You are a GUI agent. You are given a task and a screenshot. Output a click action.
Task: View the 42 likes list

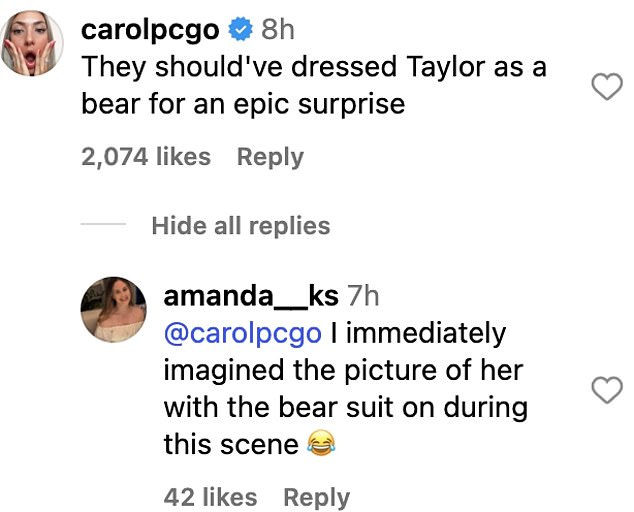210,497
